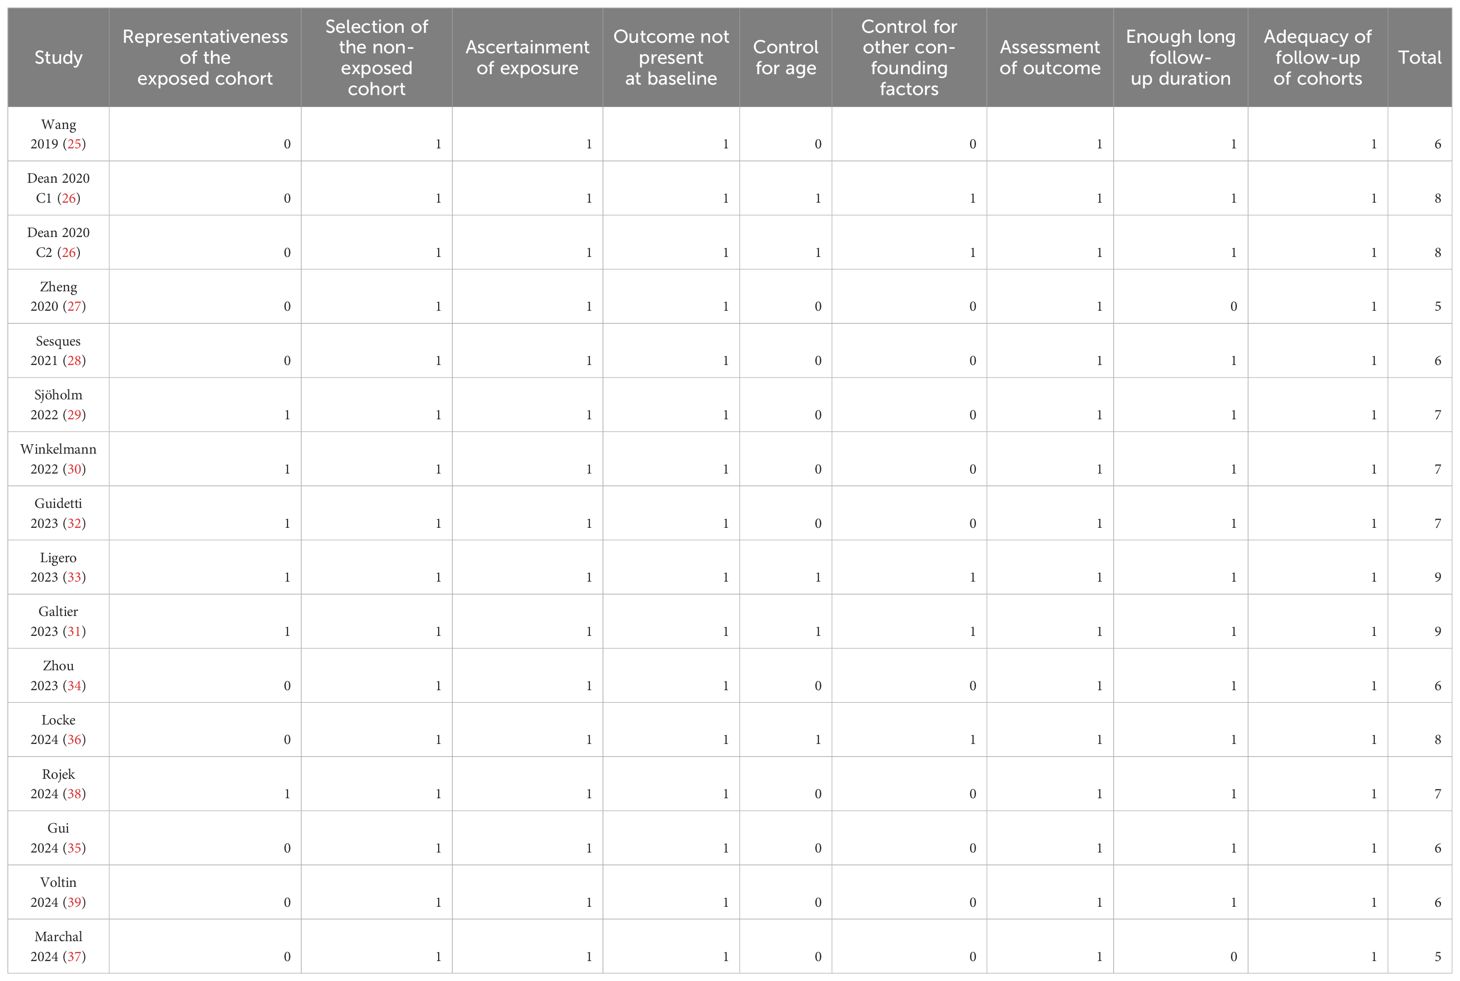
Task: Select the 'Assessment of outcome' header
Action: 1050,57
